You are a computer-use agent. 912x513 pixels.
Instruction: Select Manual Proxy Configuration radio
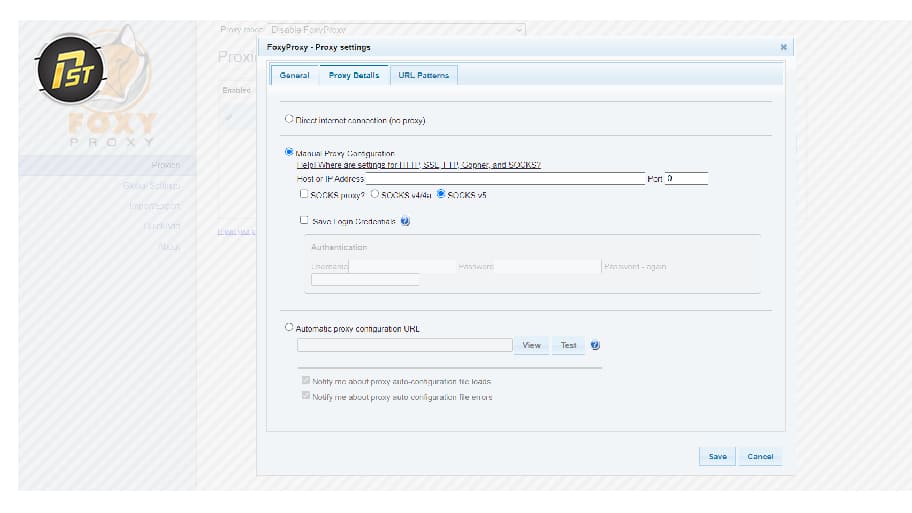coord(289,152)
